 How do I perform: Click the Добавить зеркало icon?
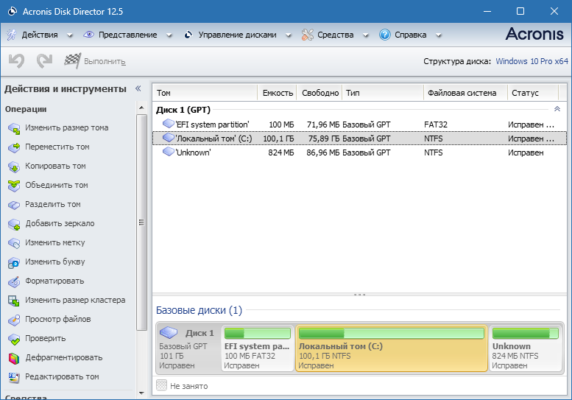tap(14, 224)
